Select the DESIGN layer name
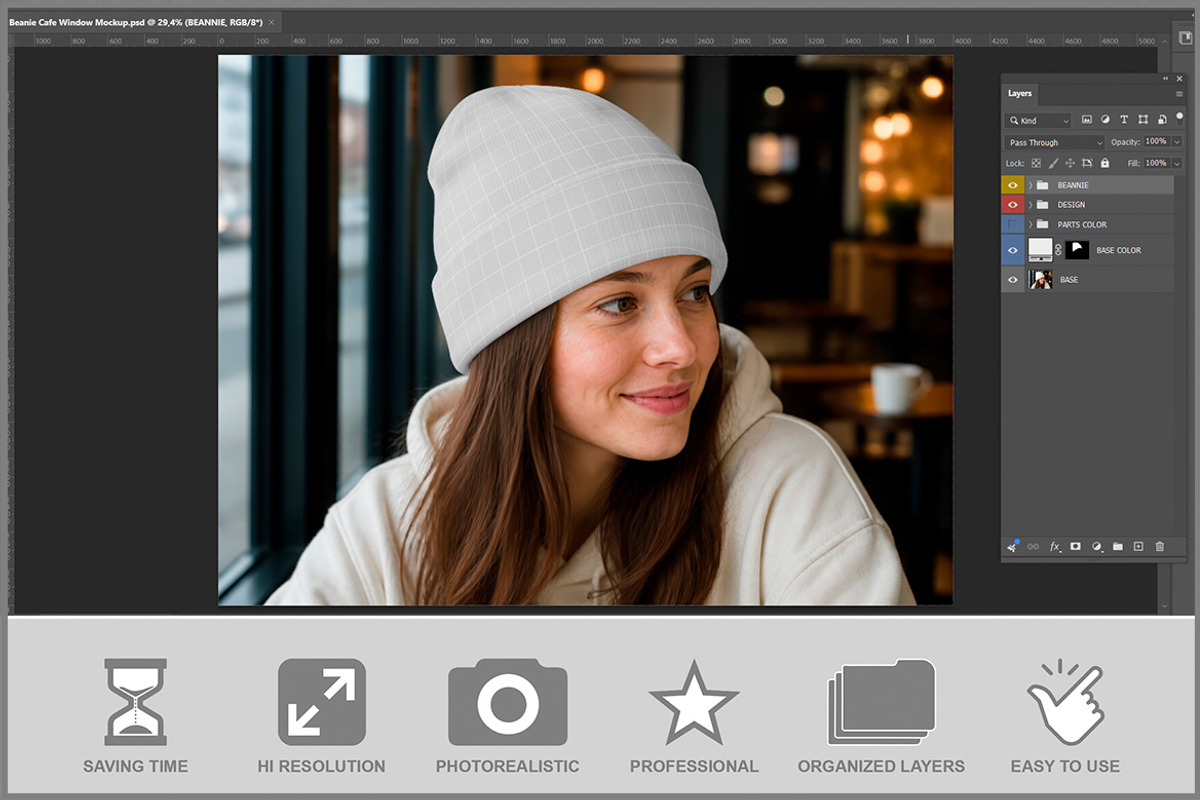The height and width of the screenshot is (800, 1200). [1071, 205]
